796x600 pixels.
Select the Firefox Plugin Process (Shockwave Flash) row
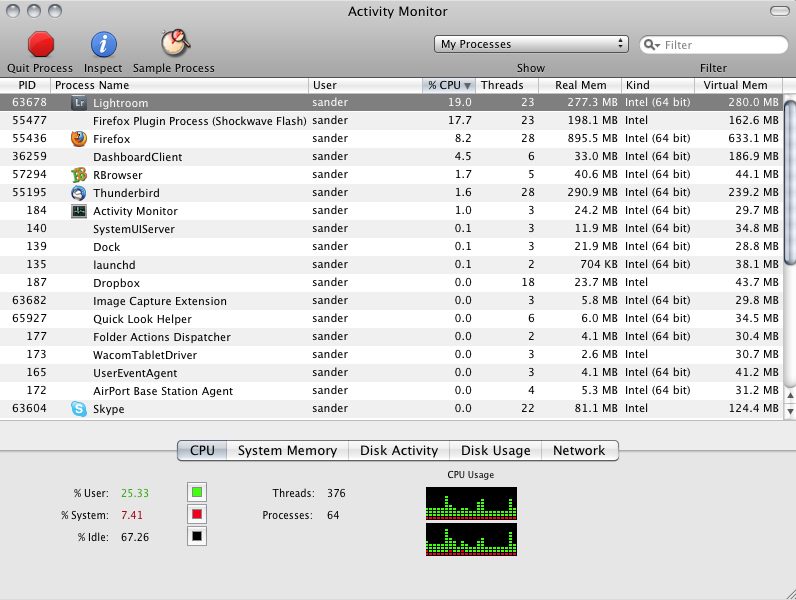tap(391, 120)
